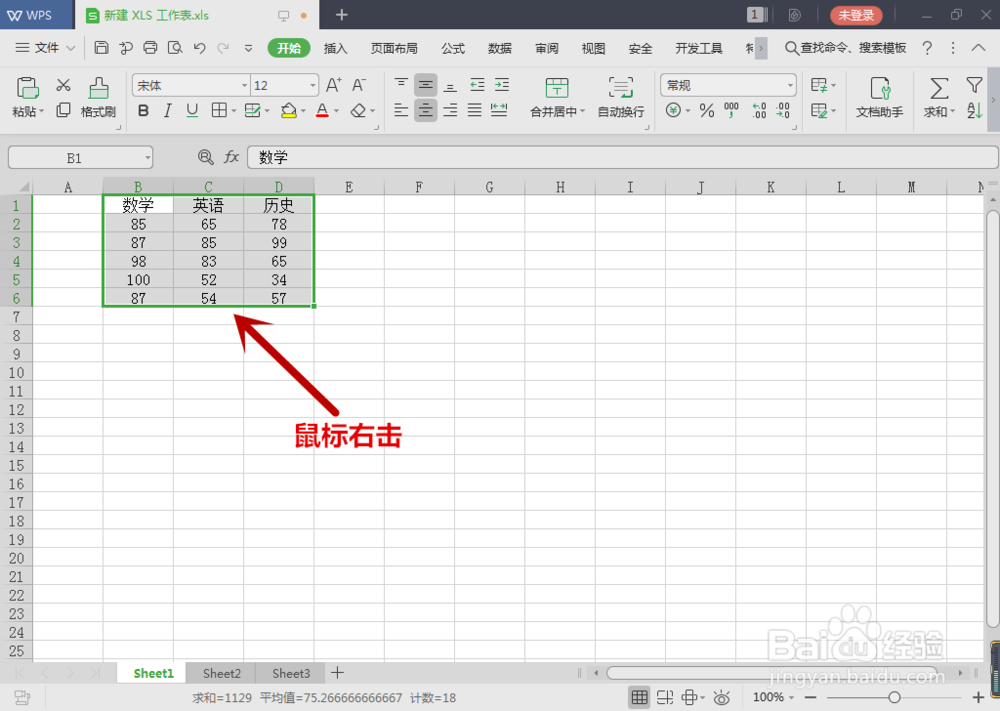
Task: Toggle Italic formatting
Action: (168, 111)
